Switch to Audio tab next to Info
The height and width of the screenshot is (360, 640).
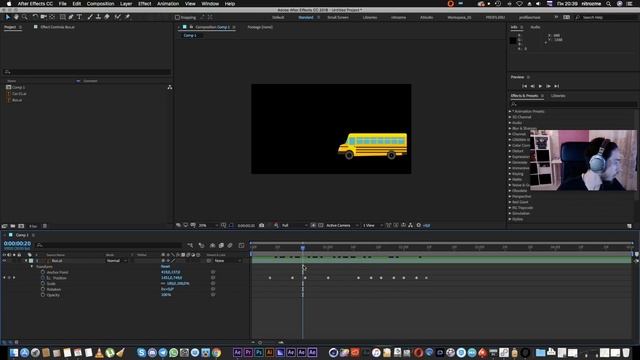coord(536,27)
